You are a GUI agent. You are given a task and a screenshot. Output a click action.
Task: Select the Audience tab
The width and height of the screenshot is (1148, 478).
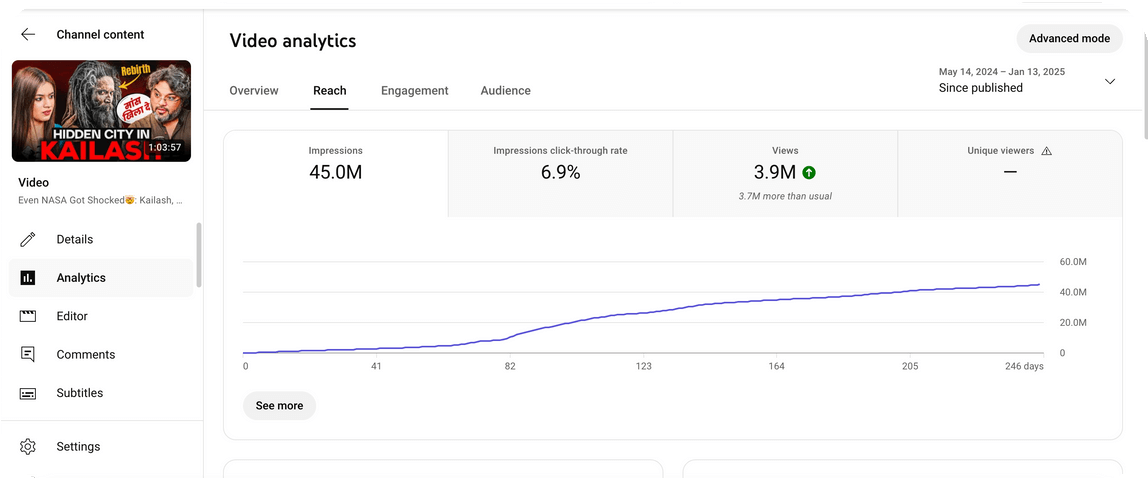(505, 91)
